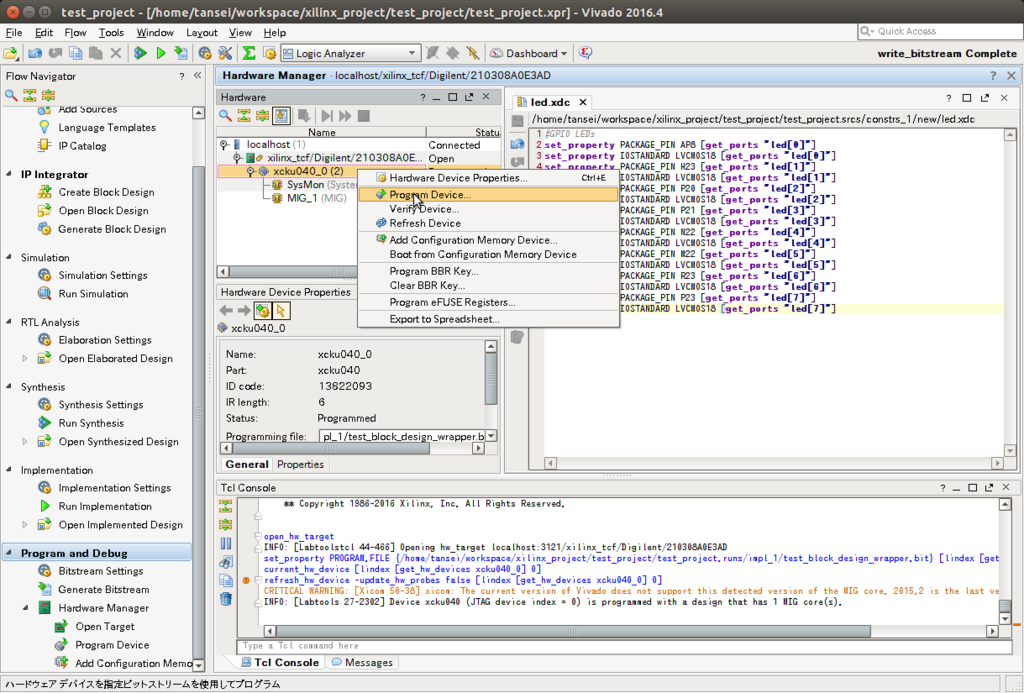The height and width of the screenshot is (693, 1024).
Task: Open the File menu
Action: 14,32
